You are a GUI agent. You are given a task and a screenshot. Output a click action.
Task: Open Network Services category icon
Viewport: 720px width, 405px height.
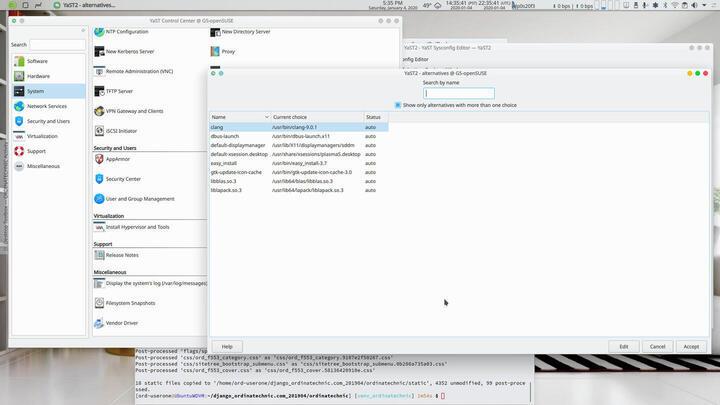19,106
